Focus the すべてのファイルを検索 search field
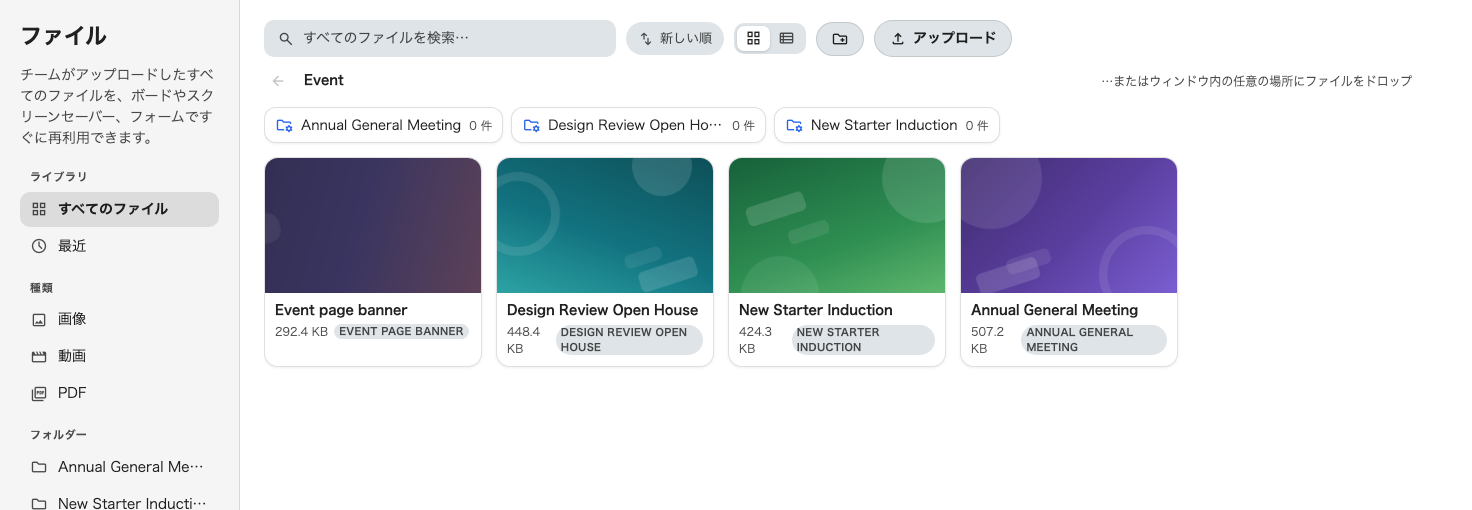 point(440,39)
